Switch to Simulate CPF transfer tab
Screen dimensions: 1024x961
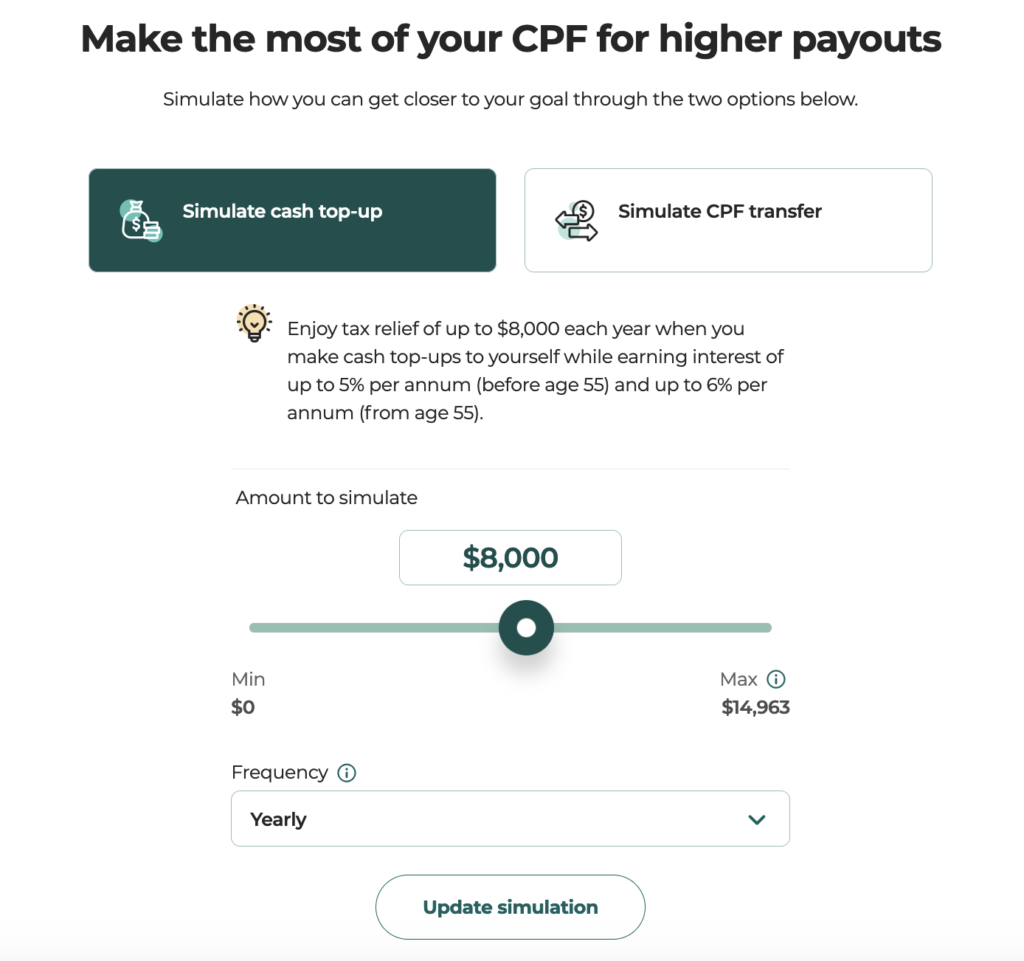(x=728, y=220)
